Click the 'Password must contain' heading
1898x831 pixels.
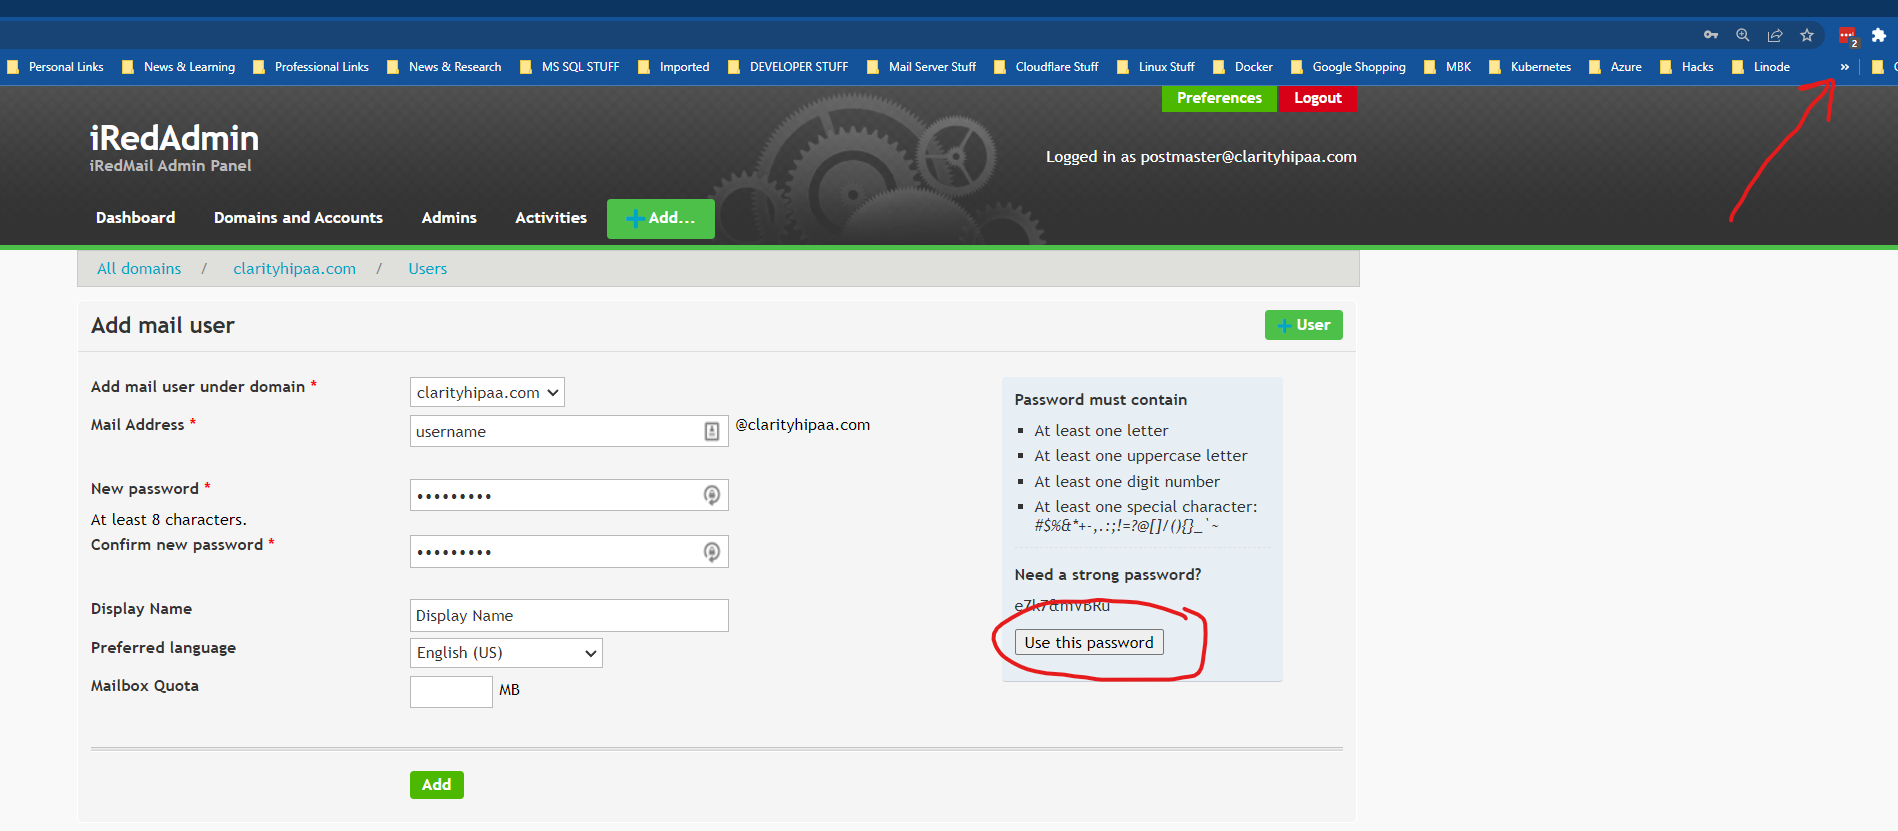(1101, 400)
